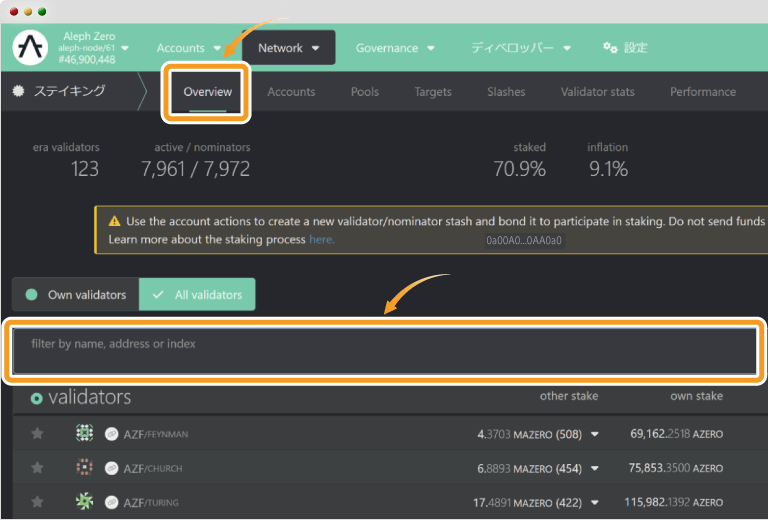The height and width of the screenshot is (520, 768).
Task: Open the Governance menu
Action: (396, 48)
